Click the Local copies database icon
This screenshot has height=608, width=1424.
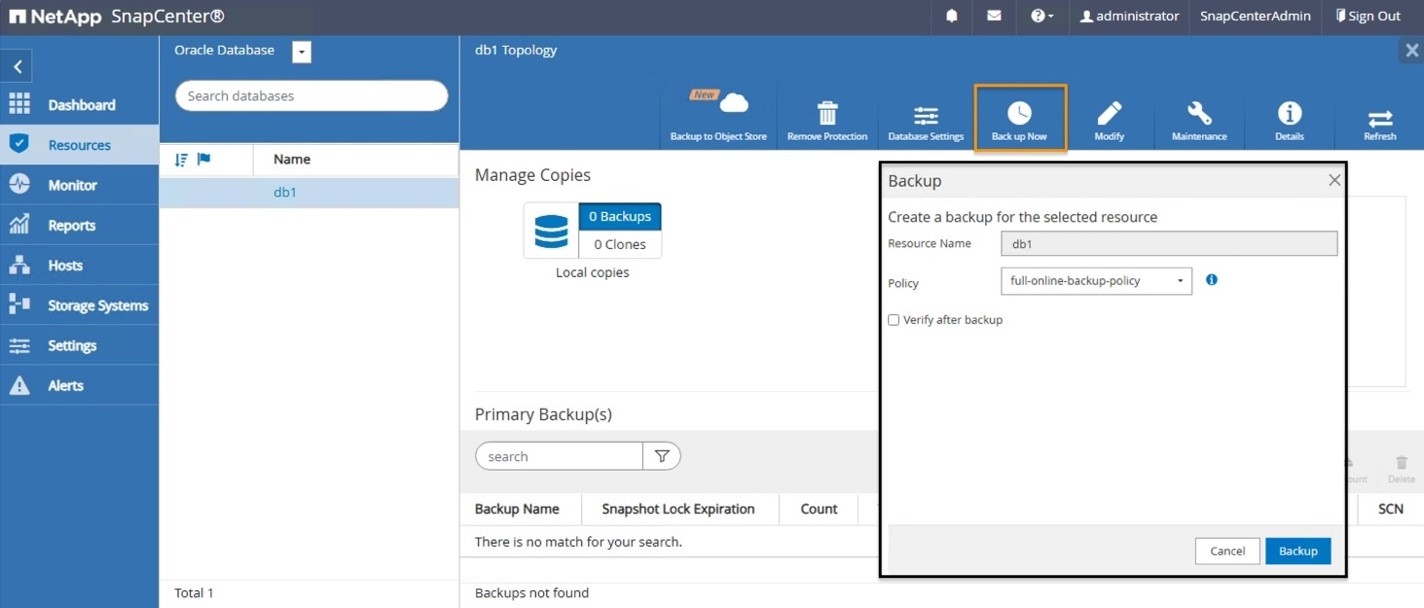point(551,231)
